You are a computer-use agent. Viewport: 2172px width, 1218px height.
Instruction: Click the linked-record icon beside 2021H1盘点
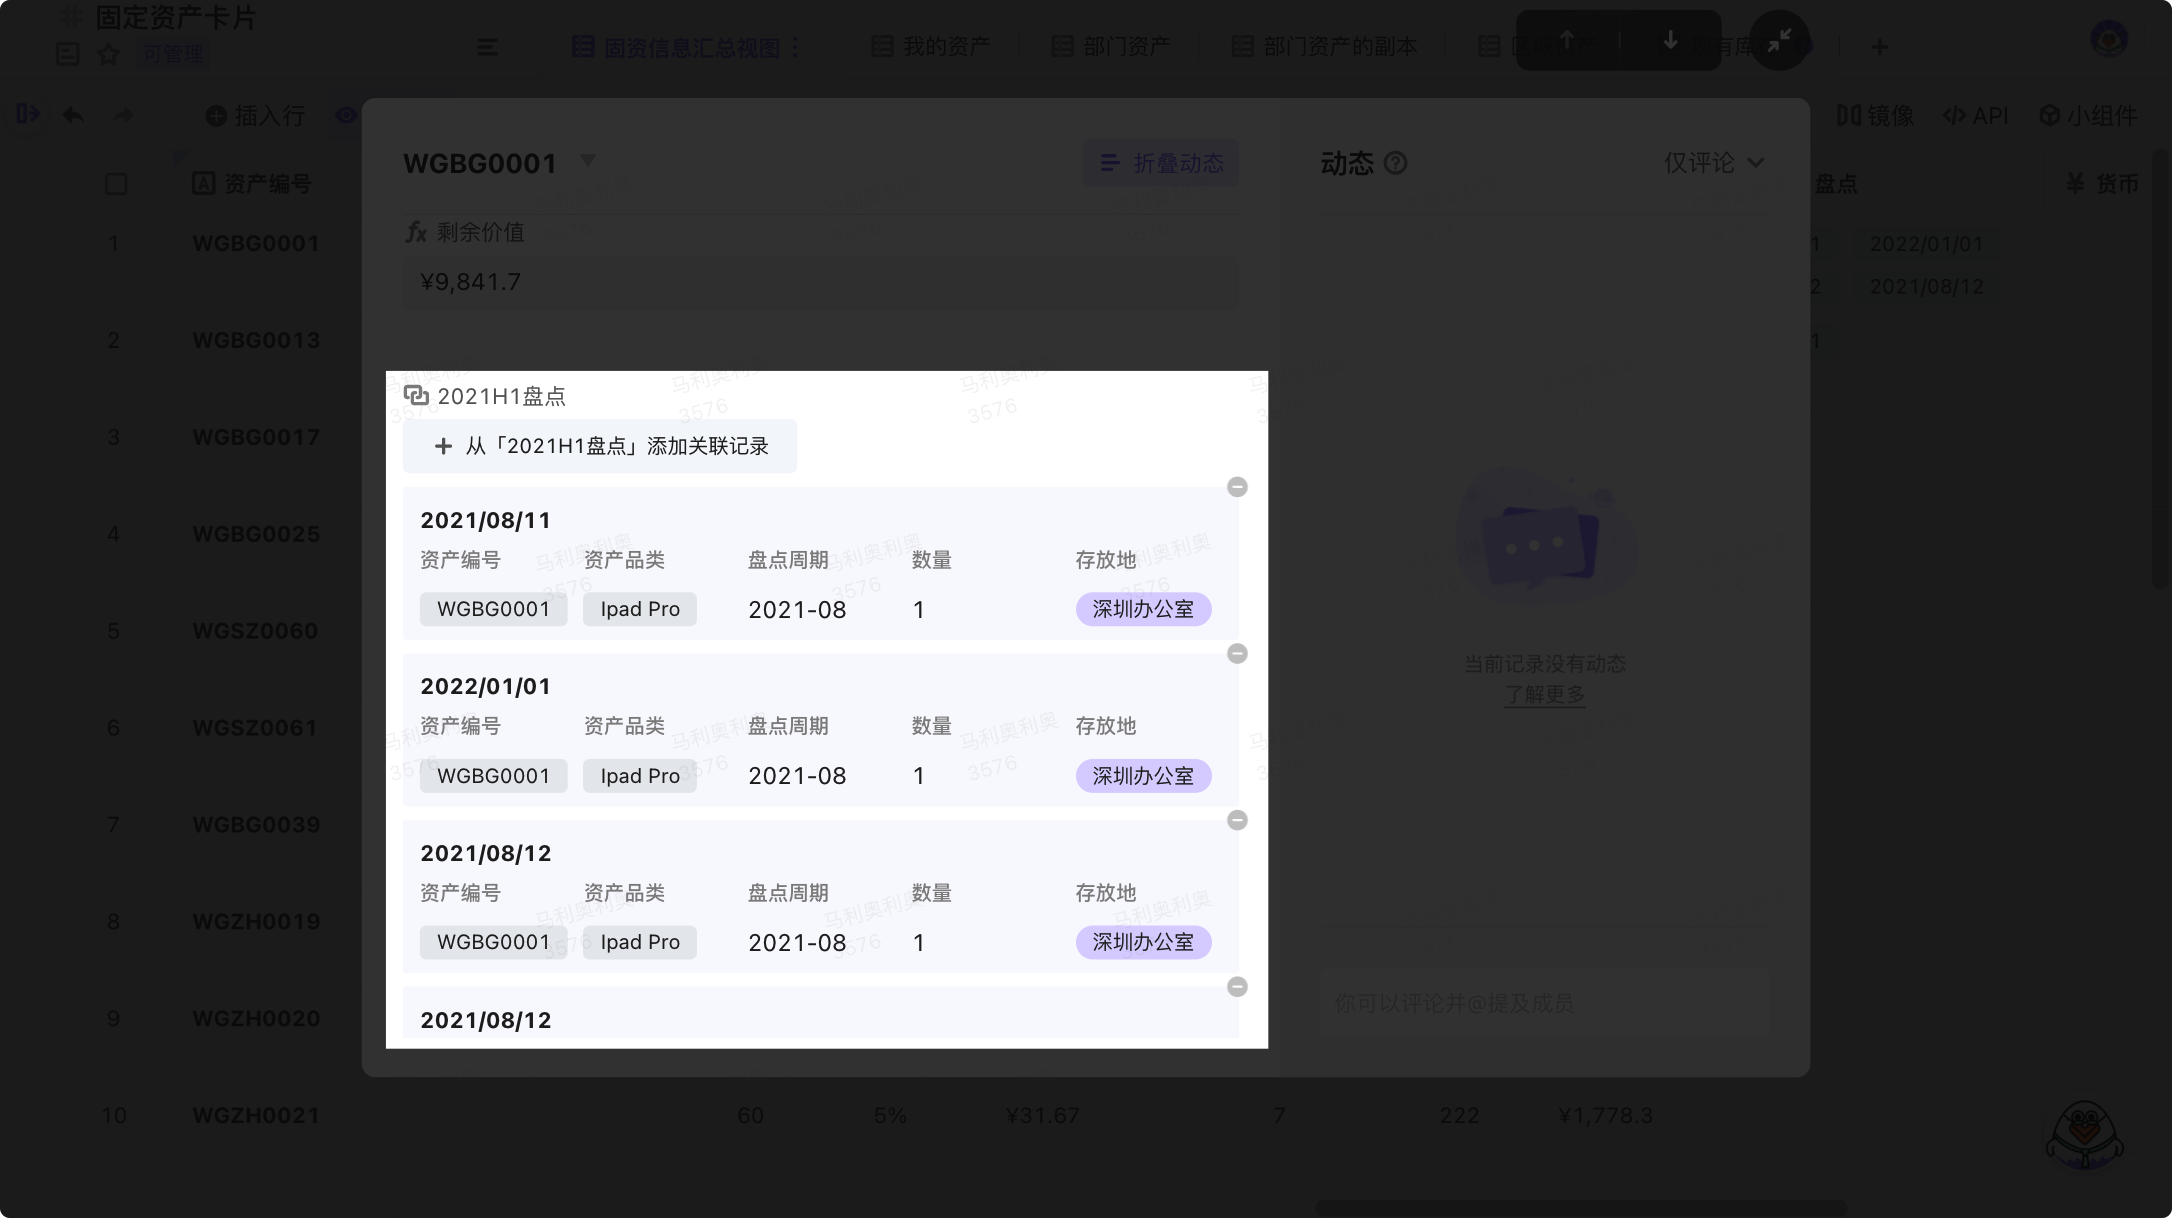pyautogui.click(x=416, y=396)
